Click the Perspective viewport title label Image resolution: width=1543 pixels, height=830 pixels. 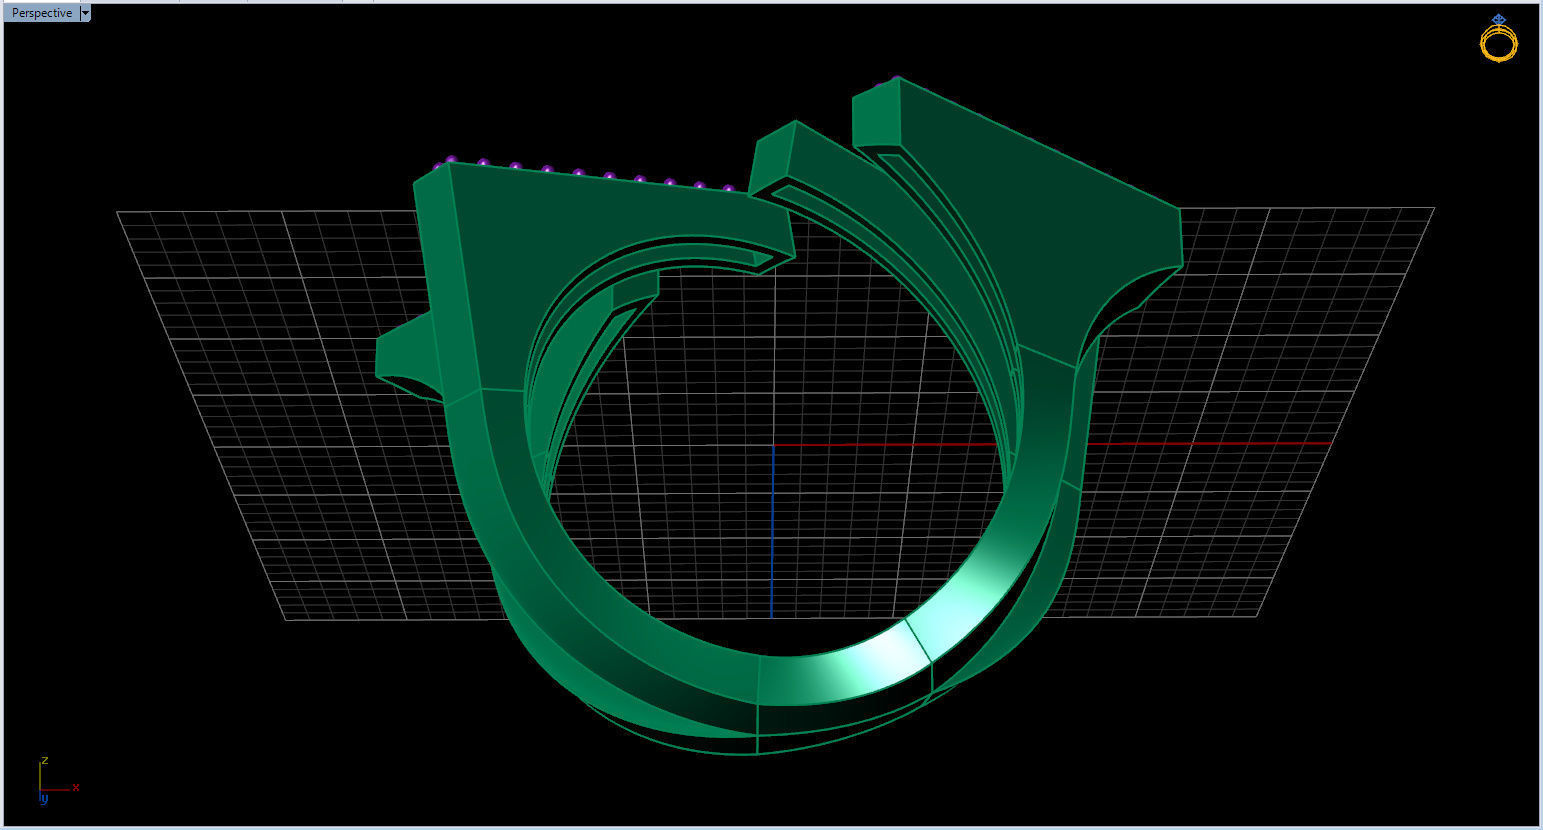(x=42, y=13)
